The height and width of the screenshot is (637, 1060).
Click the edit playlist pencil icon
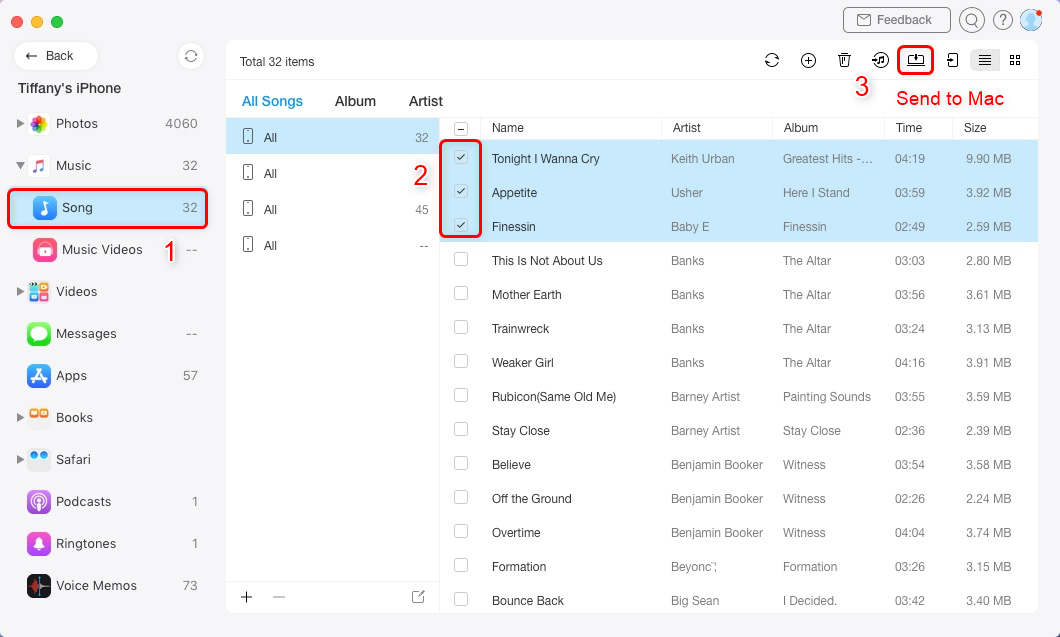pos(418,596)
